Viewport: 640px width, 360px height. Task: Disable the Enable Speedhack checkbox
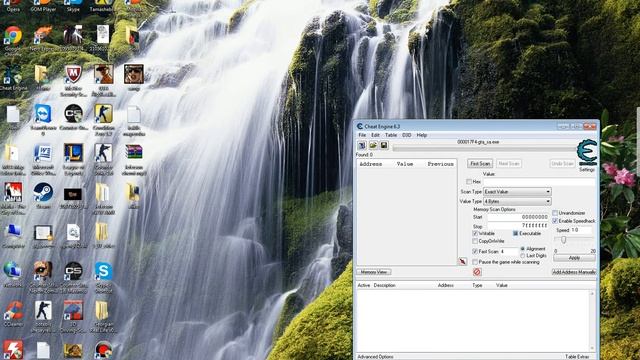pos(555,221)
